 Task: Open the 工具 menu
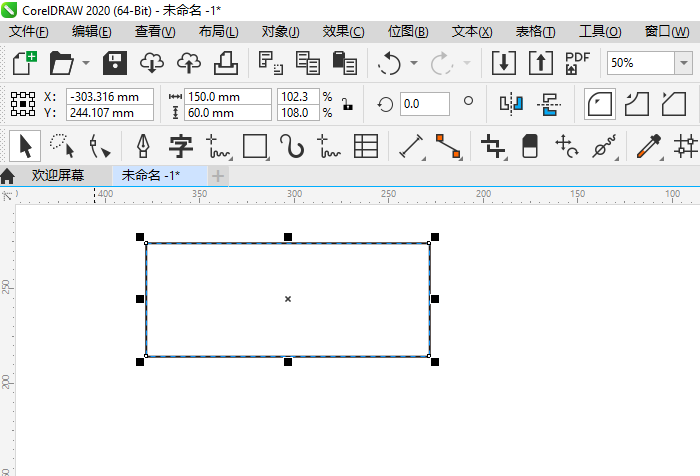click(x=600, y=32)
